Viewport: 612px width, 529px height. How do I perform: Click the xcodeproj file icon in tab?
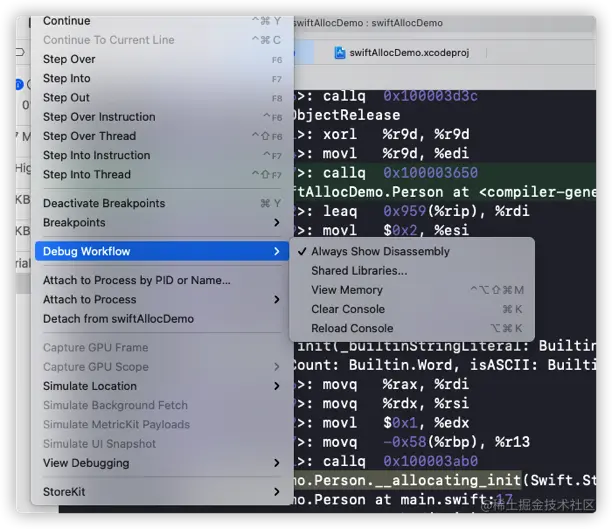(x=340, y=53)
